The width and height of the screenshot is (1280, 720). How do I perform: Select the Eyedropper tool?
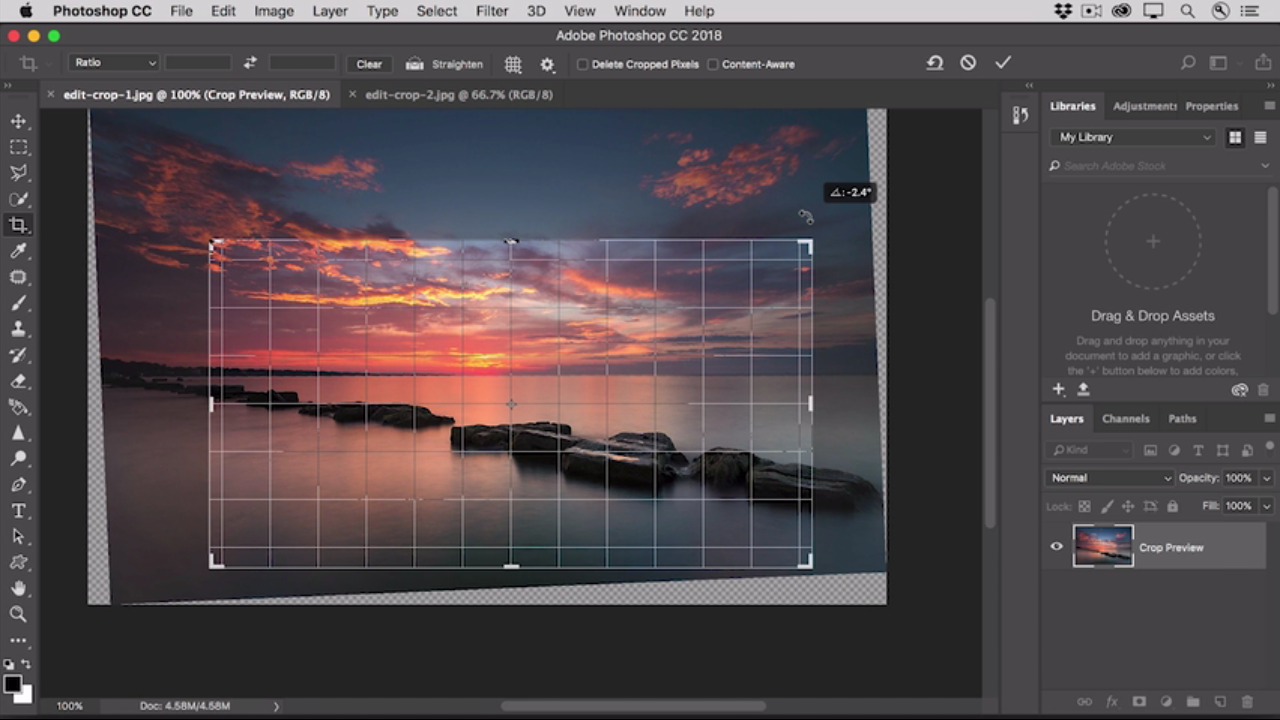click(x=18, y=251)
